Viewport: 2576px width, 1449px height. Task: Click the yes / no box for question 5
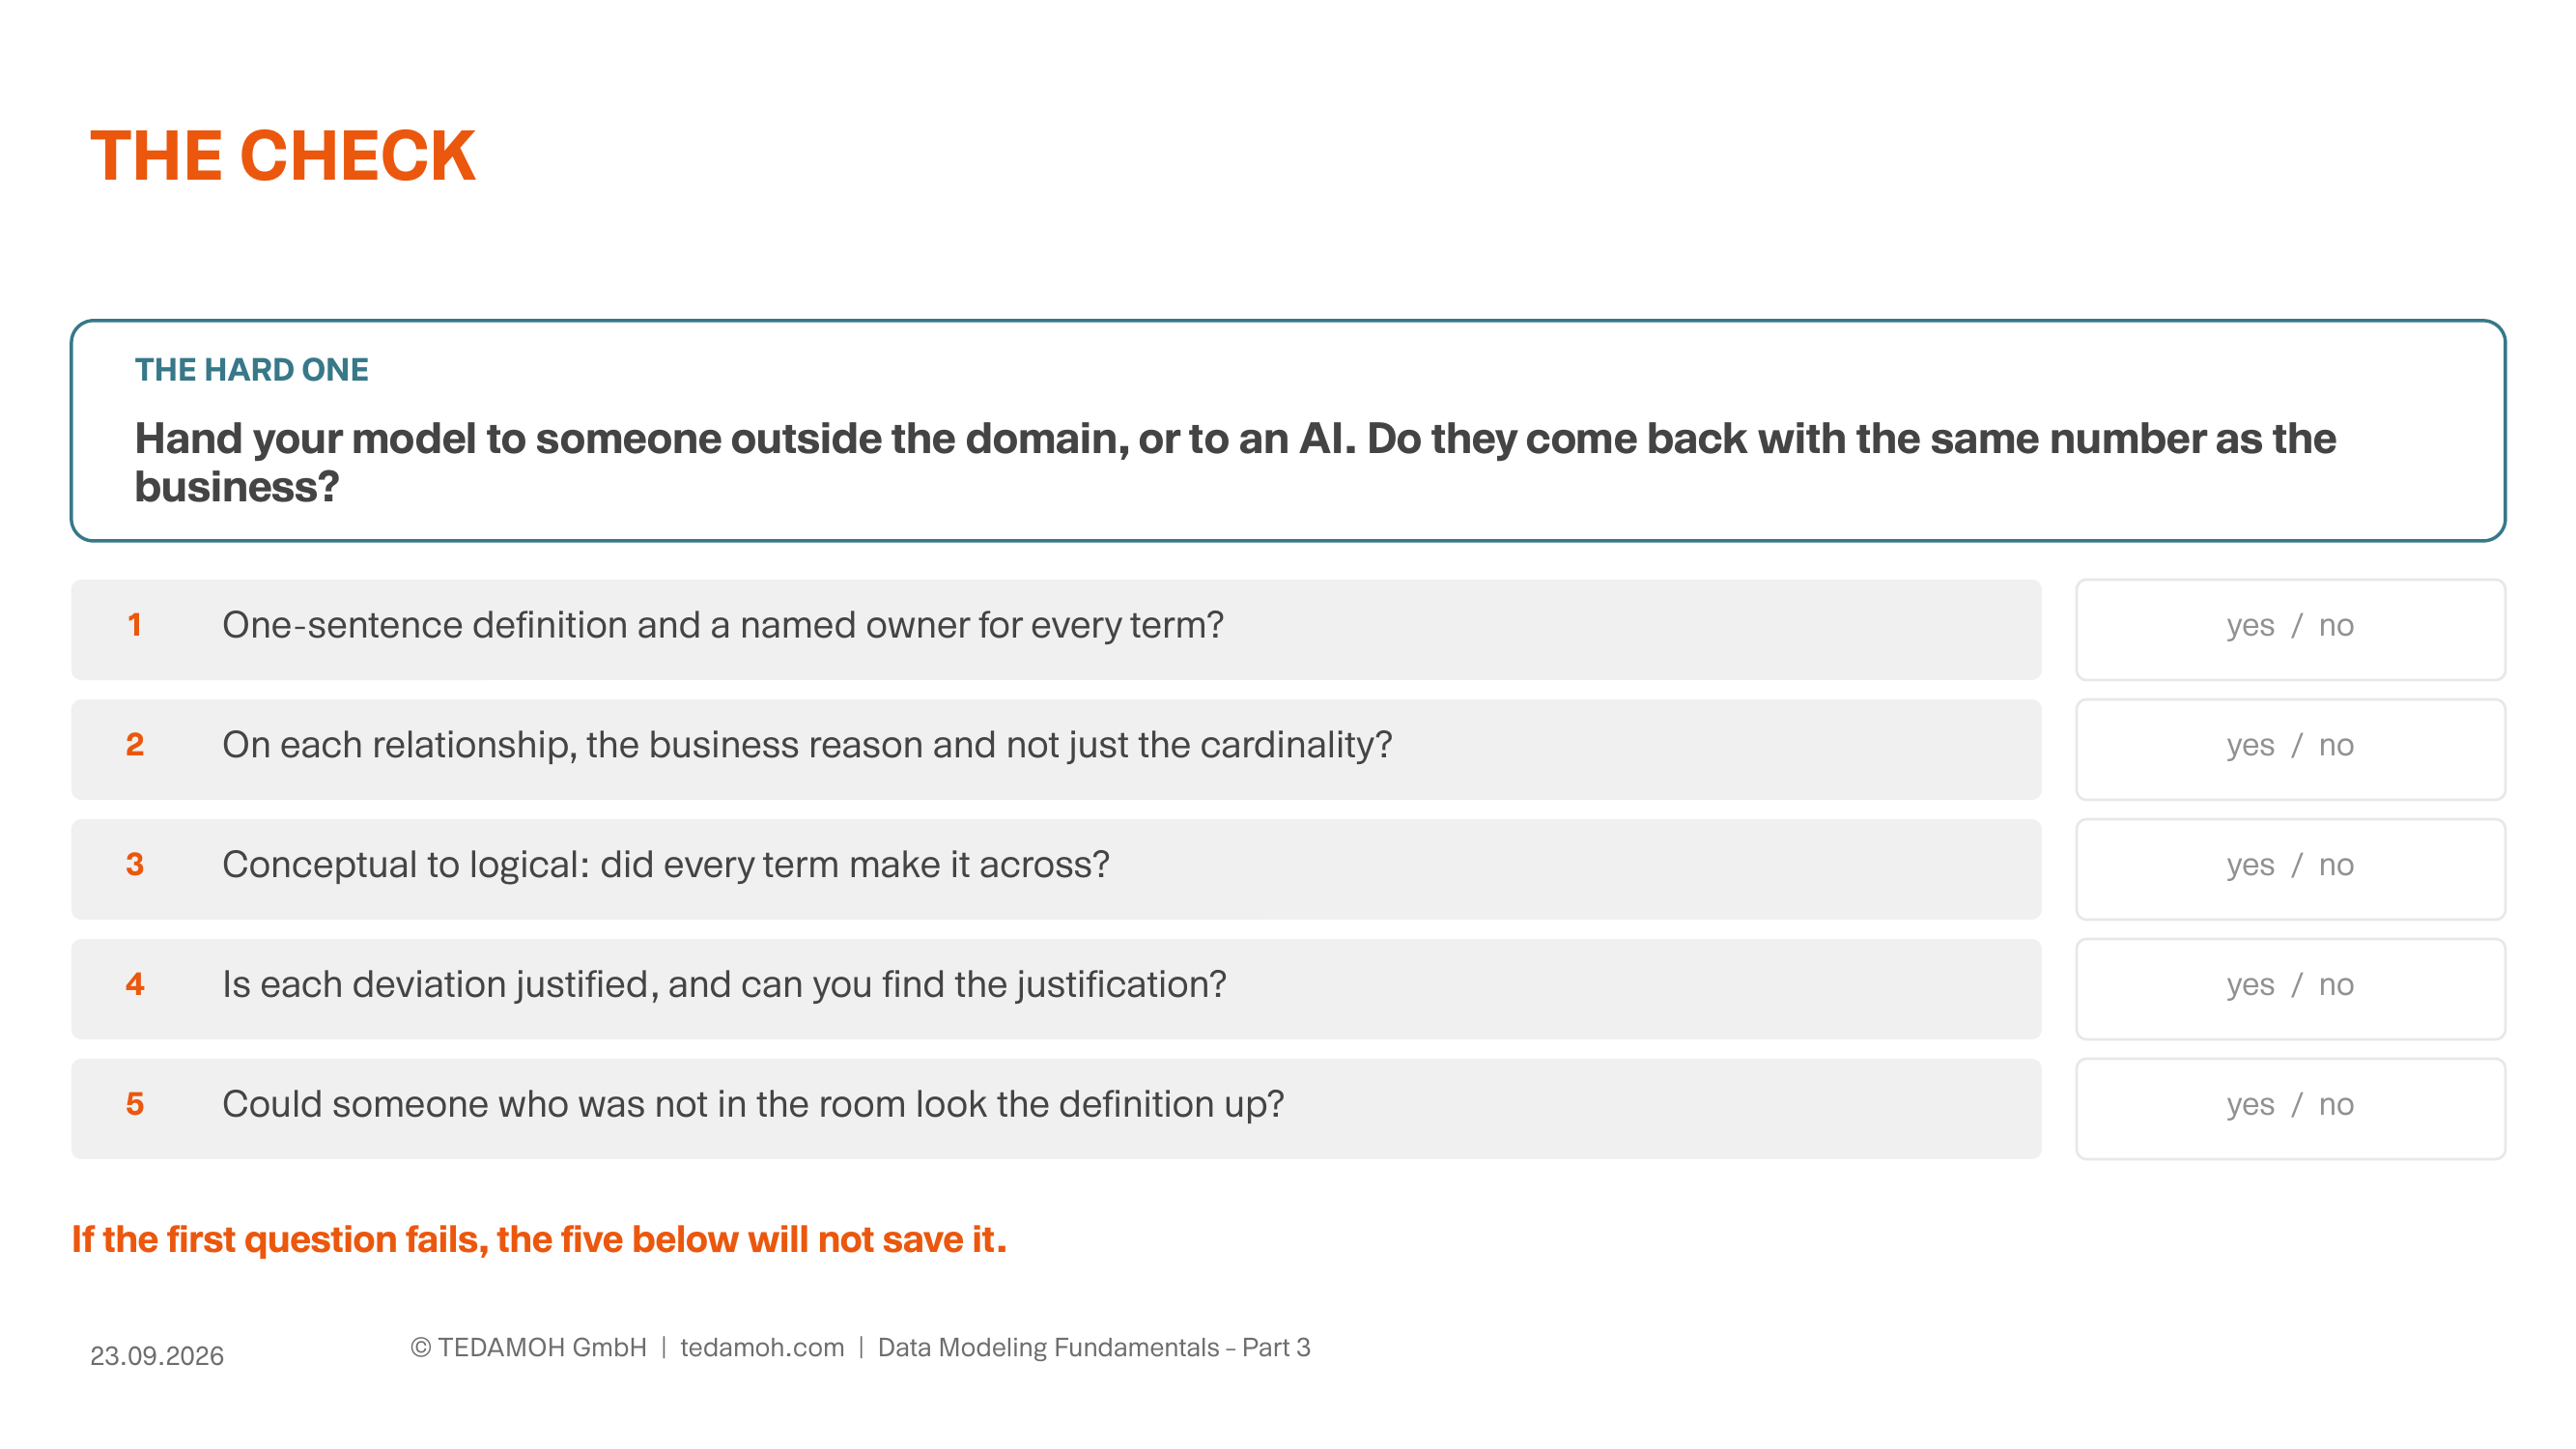2289,1109
